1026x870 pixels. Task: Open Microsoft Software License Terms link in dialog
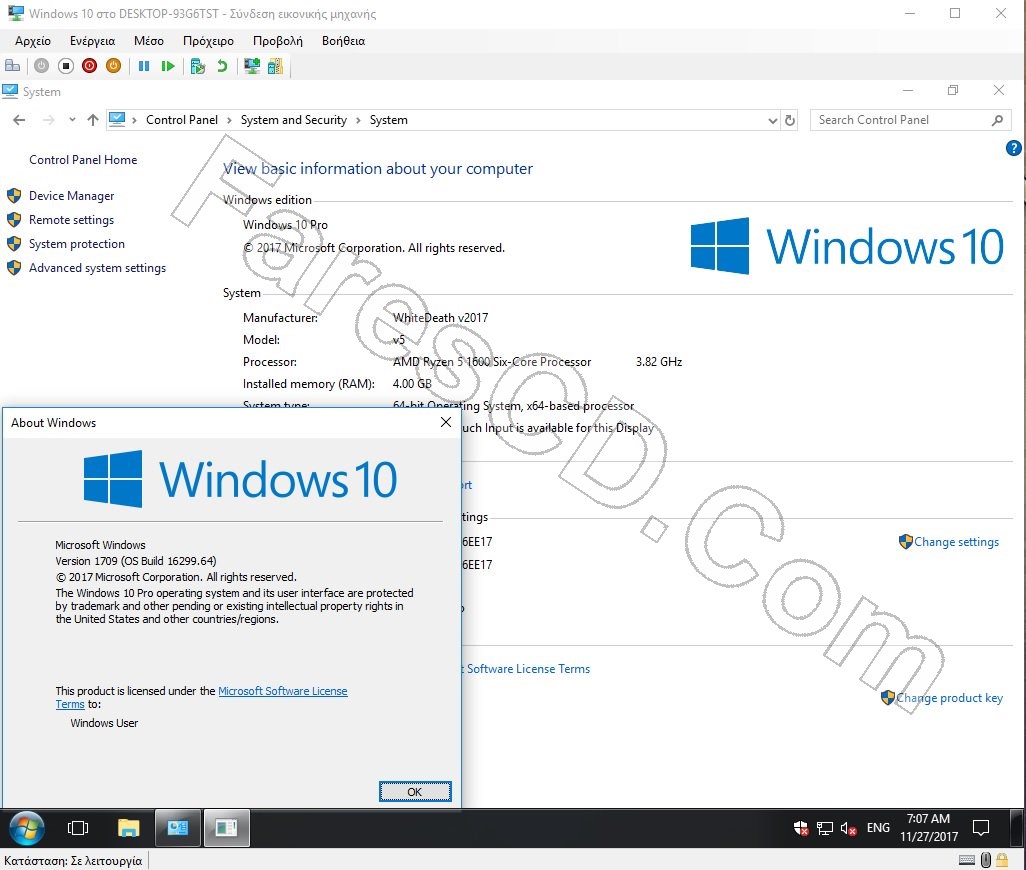tap(282, 691)
